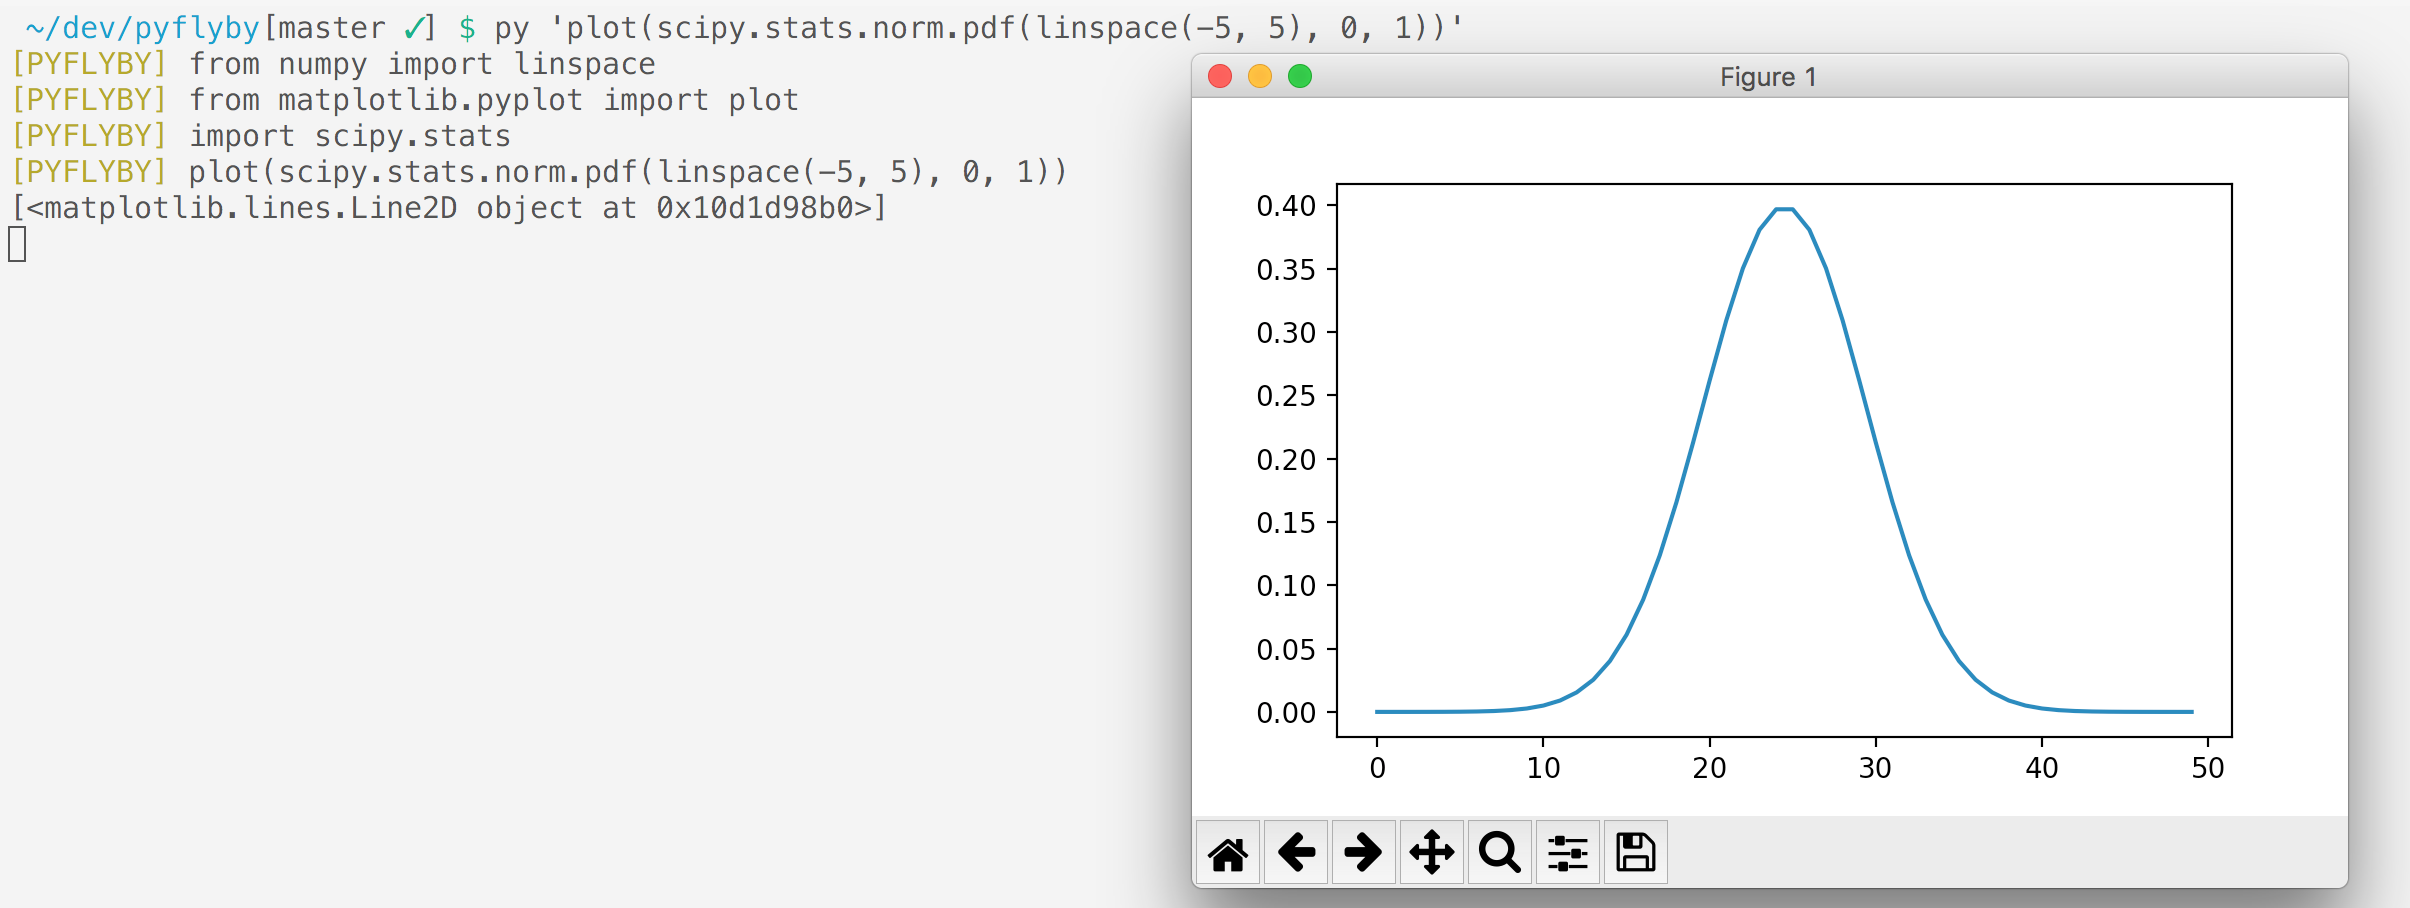This screenshot has width=2410, height=908.
Task: Click the Figure 1 title bar text
Action: click(1768, 76)
